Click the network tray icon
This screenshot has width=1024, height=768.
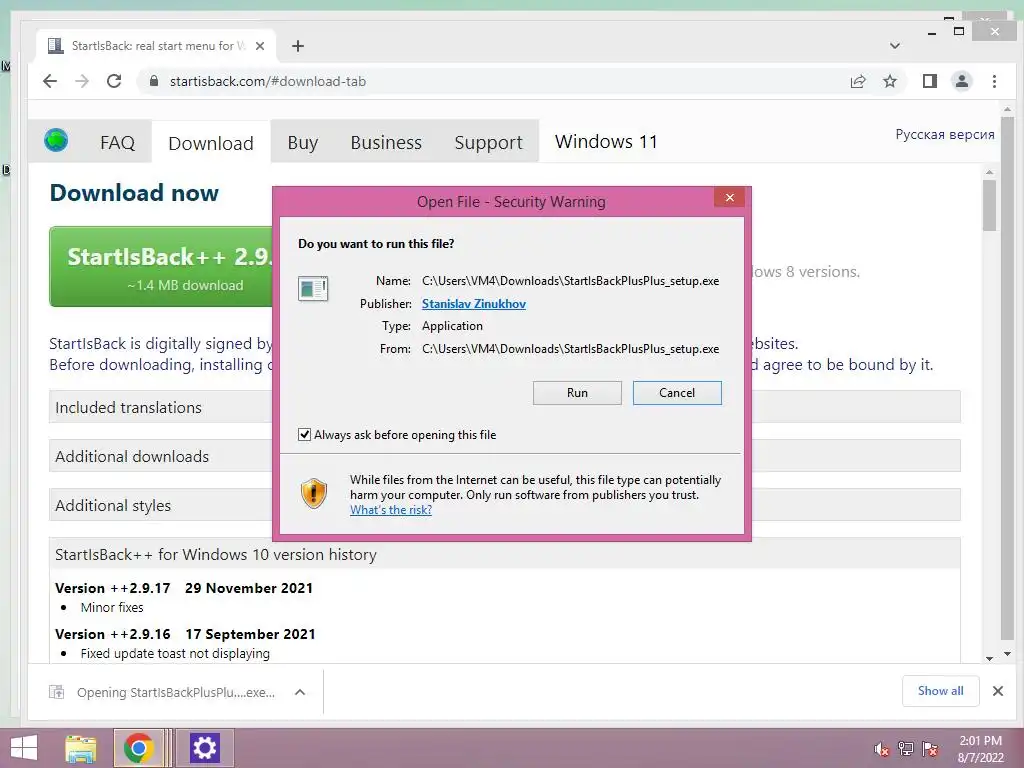click(906, 749)
